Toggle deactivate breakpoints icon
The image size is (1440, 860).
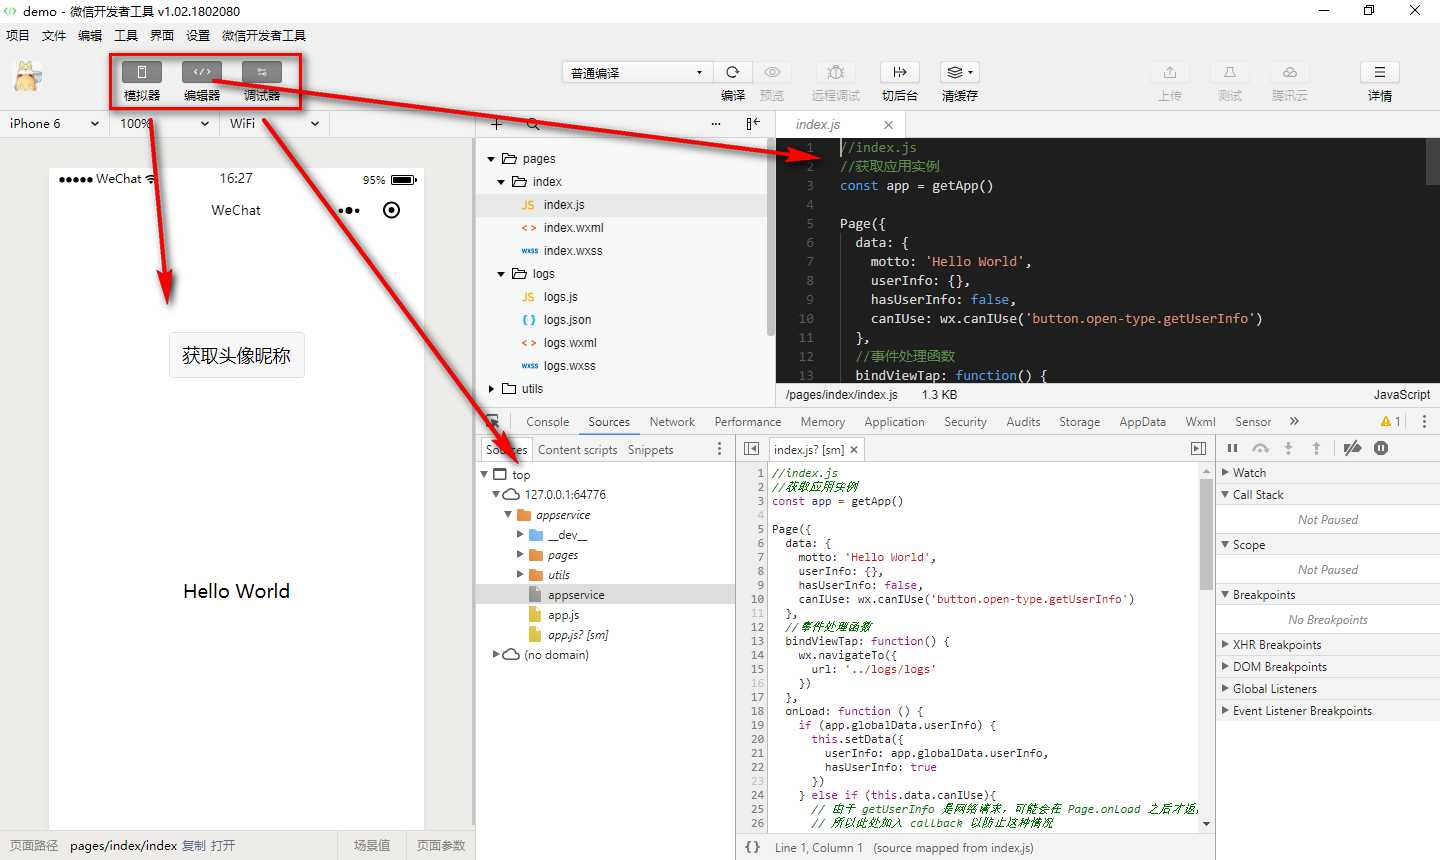[1352, 448]
